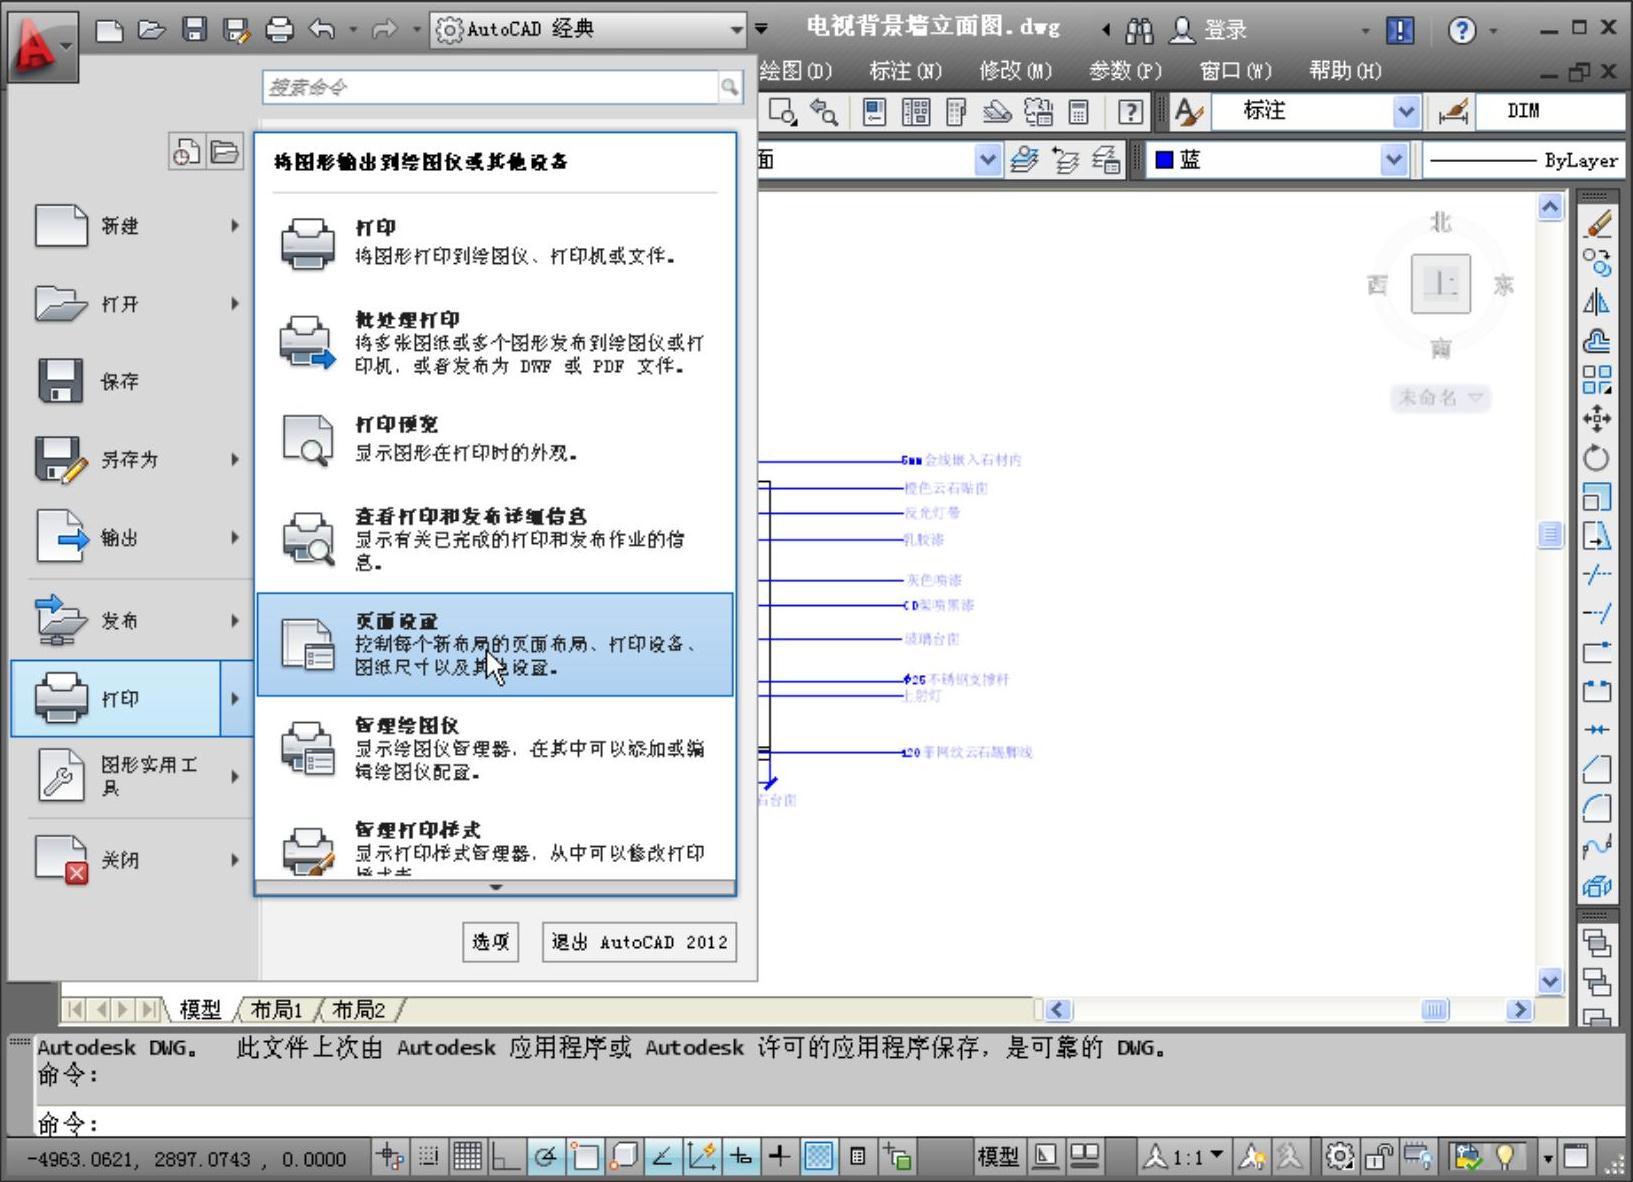Image resolution: width=1633 pixels, height=1182 pixels.
Task: Open the Dimension Style manager icon
Action: (x=1453, y=112)
